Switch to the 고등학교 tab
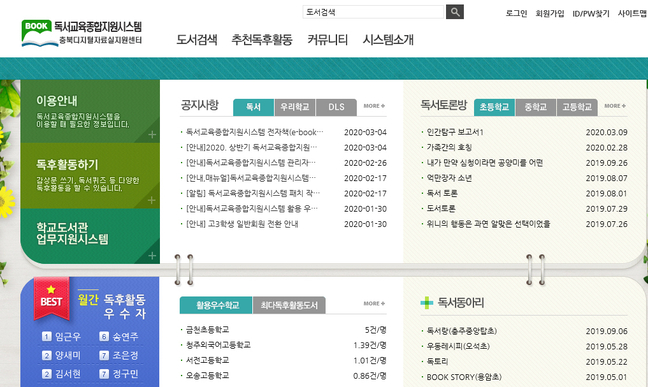 pos(577,107)
